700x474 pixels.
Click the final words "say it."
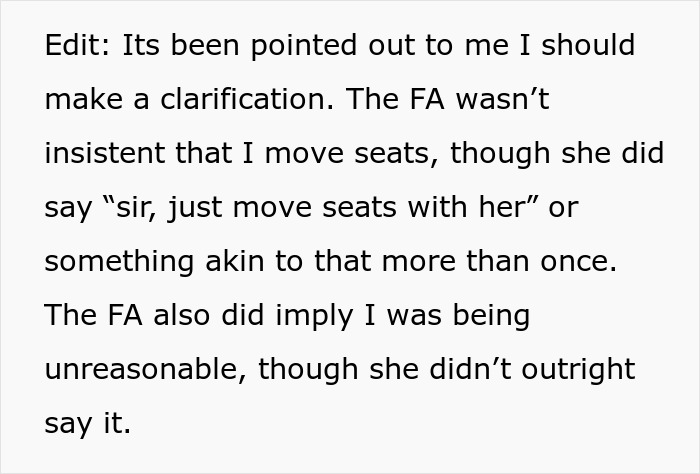click(88, 424)
